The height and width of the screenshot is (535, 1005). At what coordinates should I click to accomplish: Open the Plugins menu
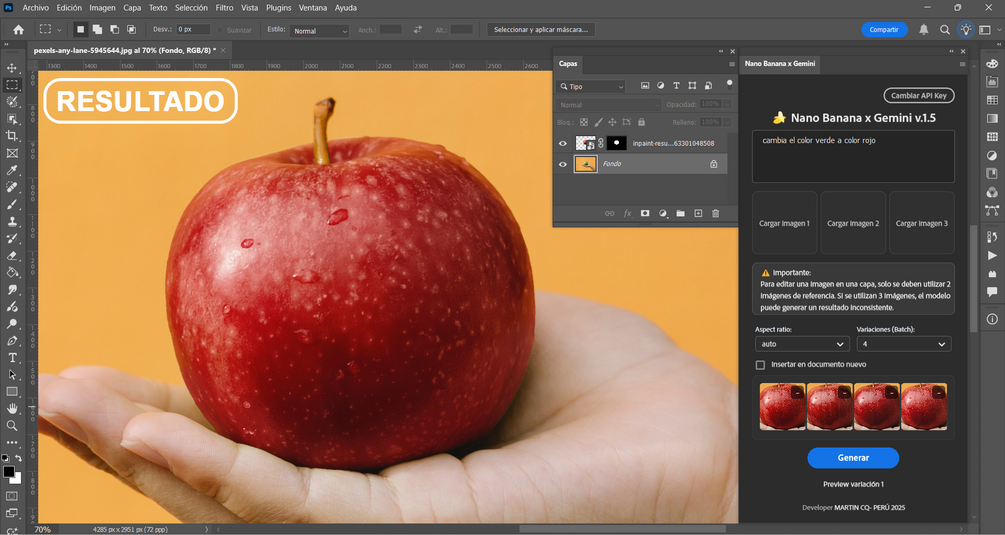(x=278, y=8)
